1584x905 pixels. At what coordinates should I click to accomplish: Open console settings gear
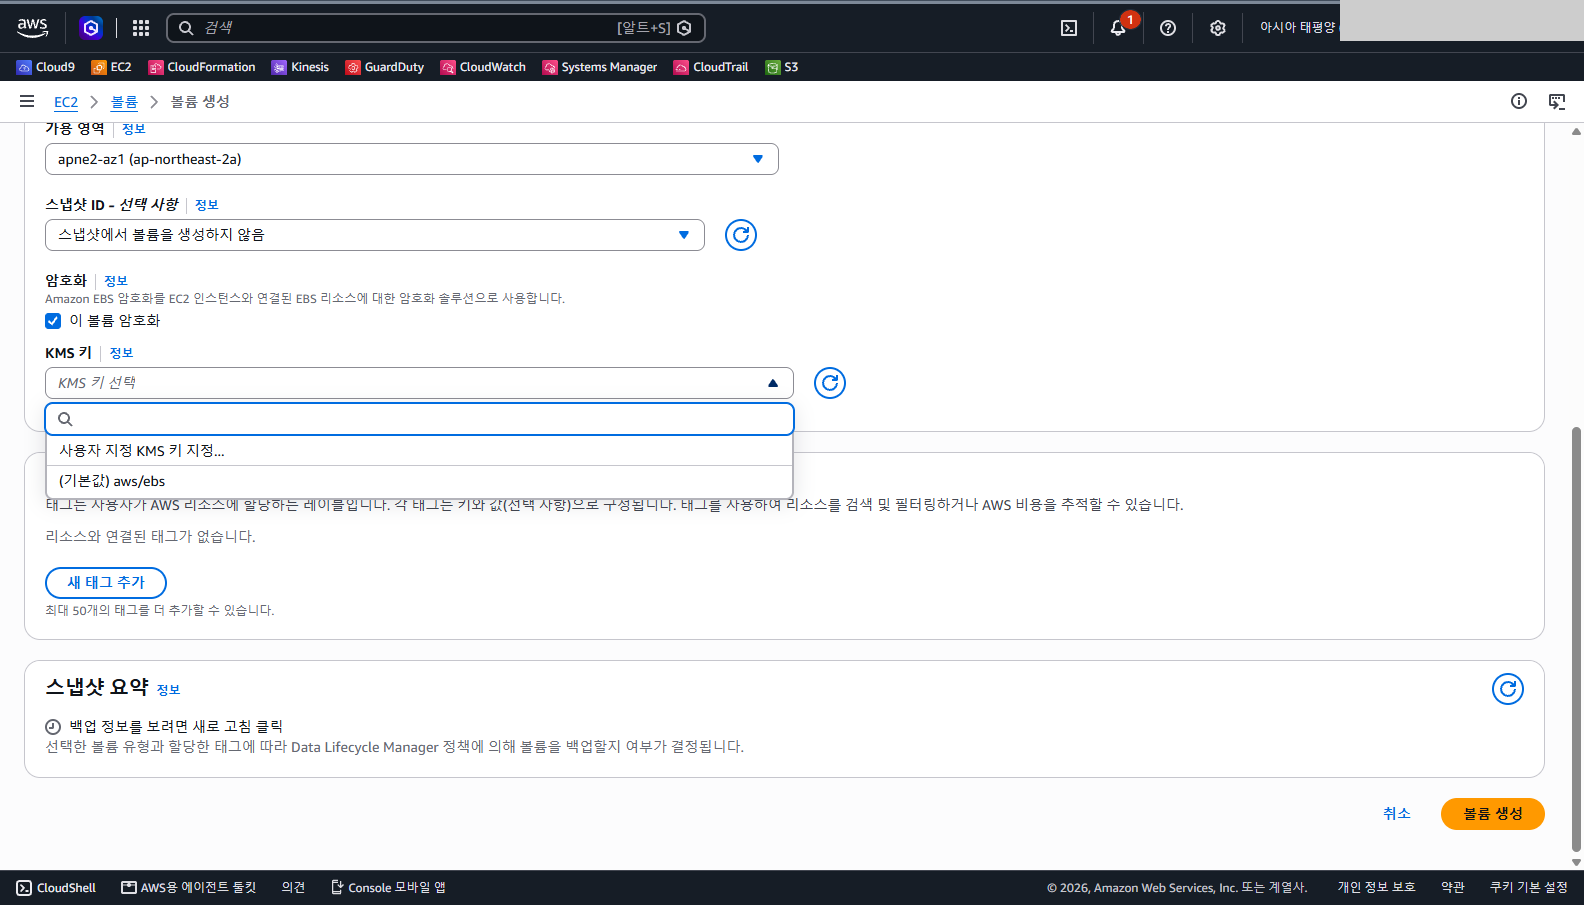tap(1217, 28)
